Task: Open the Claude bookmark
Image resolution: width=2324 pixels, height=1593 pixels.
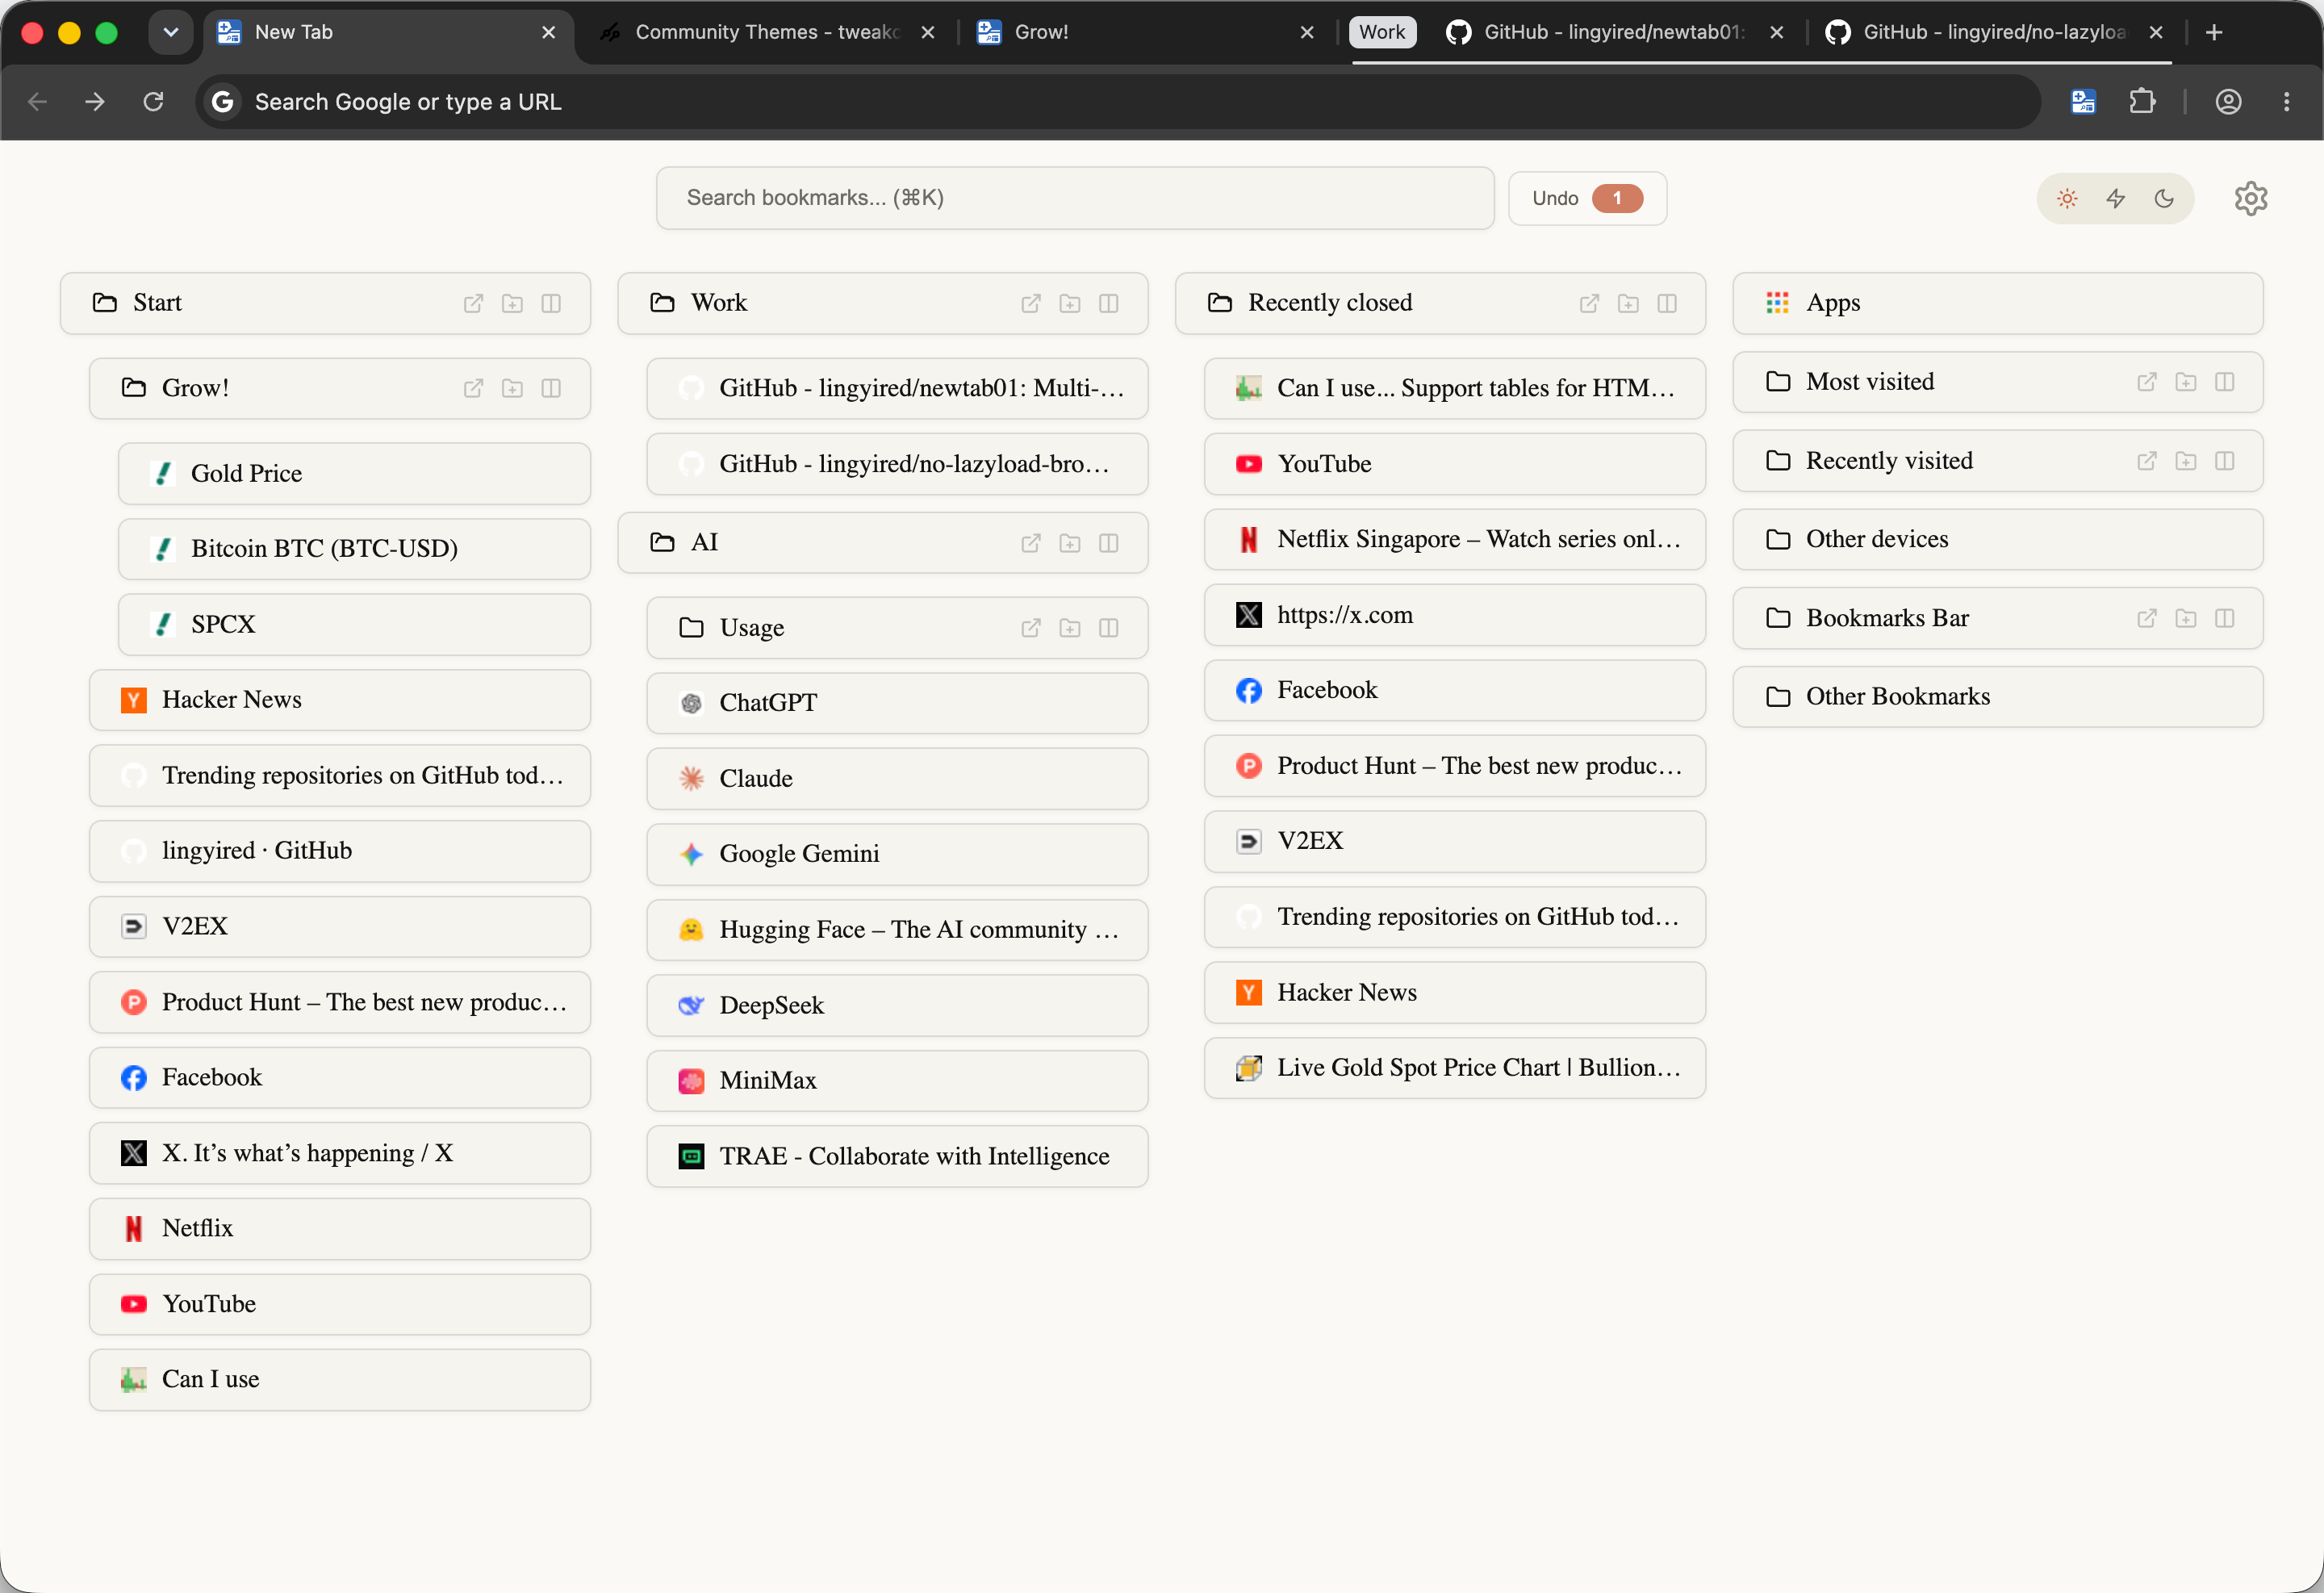Action: tap(897, 779)
